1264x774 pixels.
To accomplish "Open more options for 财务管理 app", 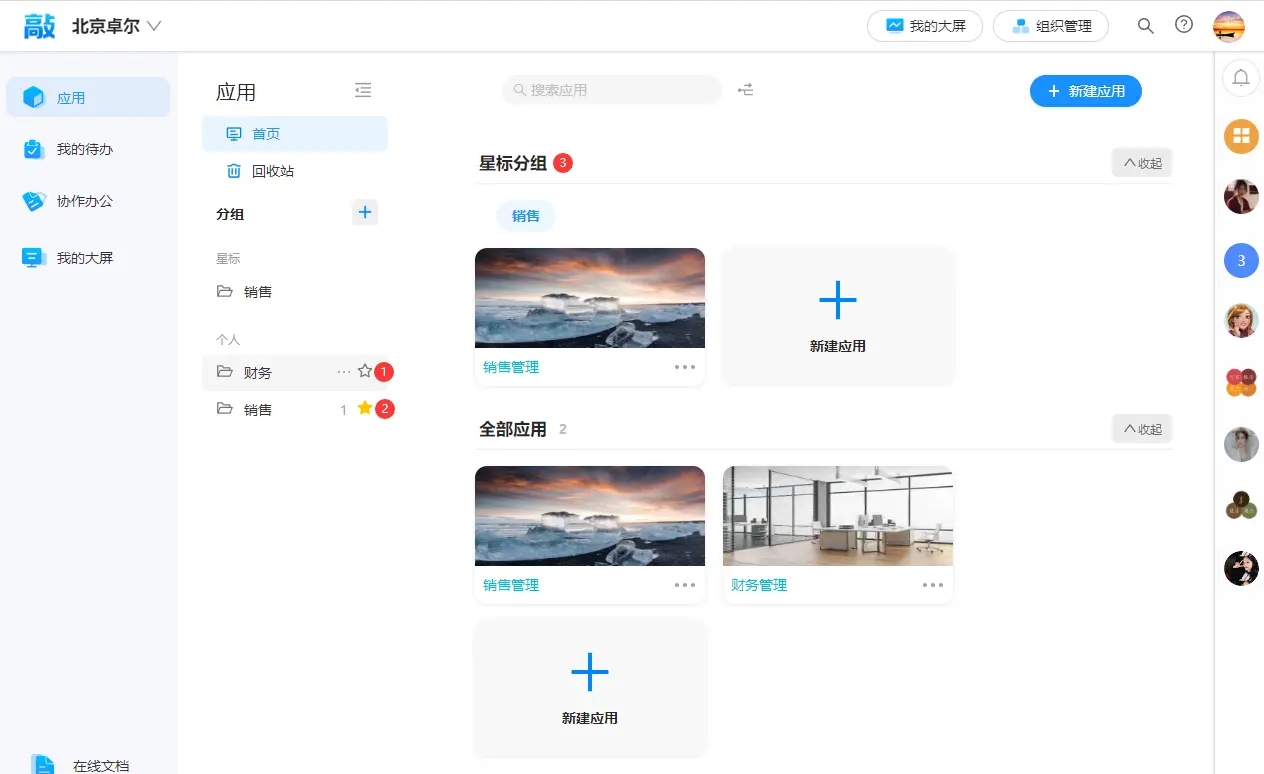I will (x=933, y=585).
